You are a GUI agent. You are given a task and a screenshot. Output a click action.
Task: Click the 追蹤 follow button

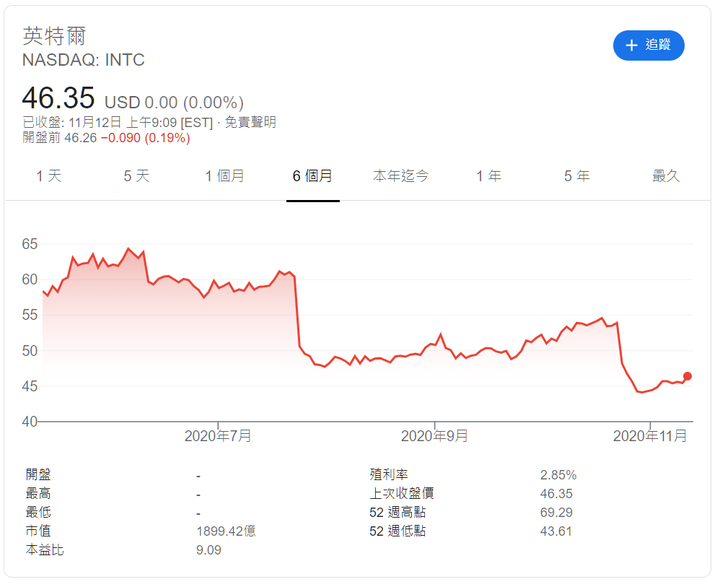(648, 45)
